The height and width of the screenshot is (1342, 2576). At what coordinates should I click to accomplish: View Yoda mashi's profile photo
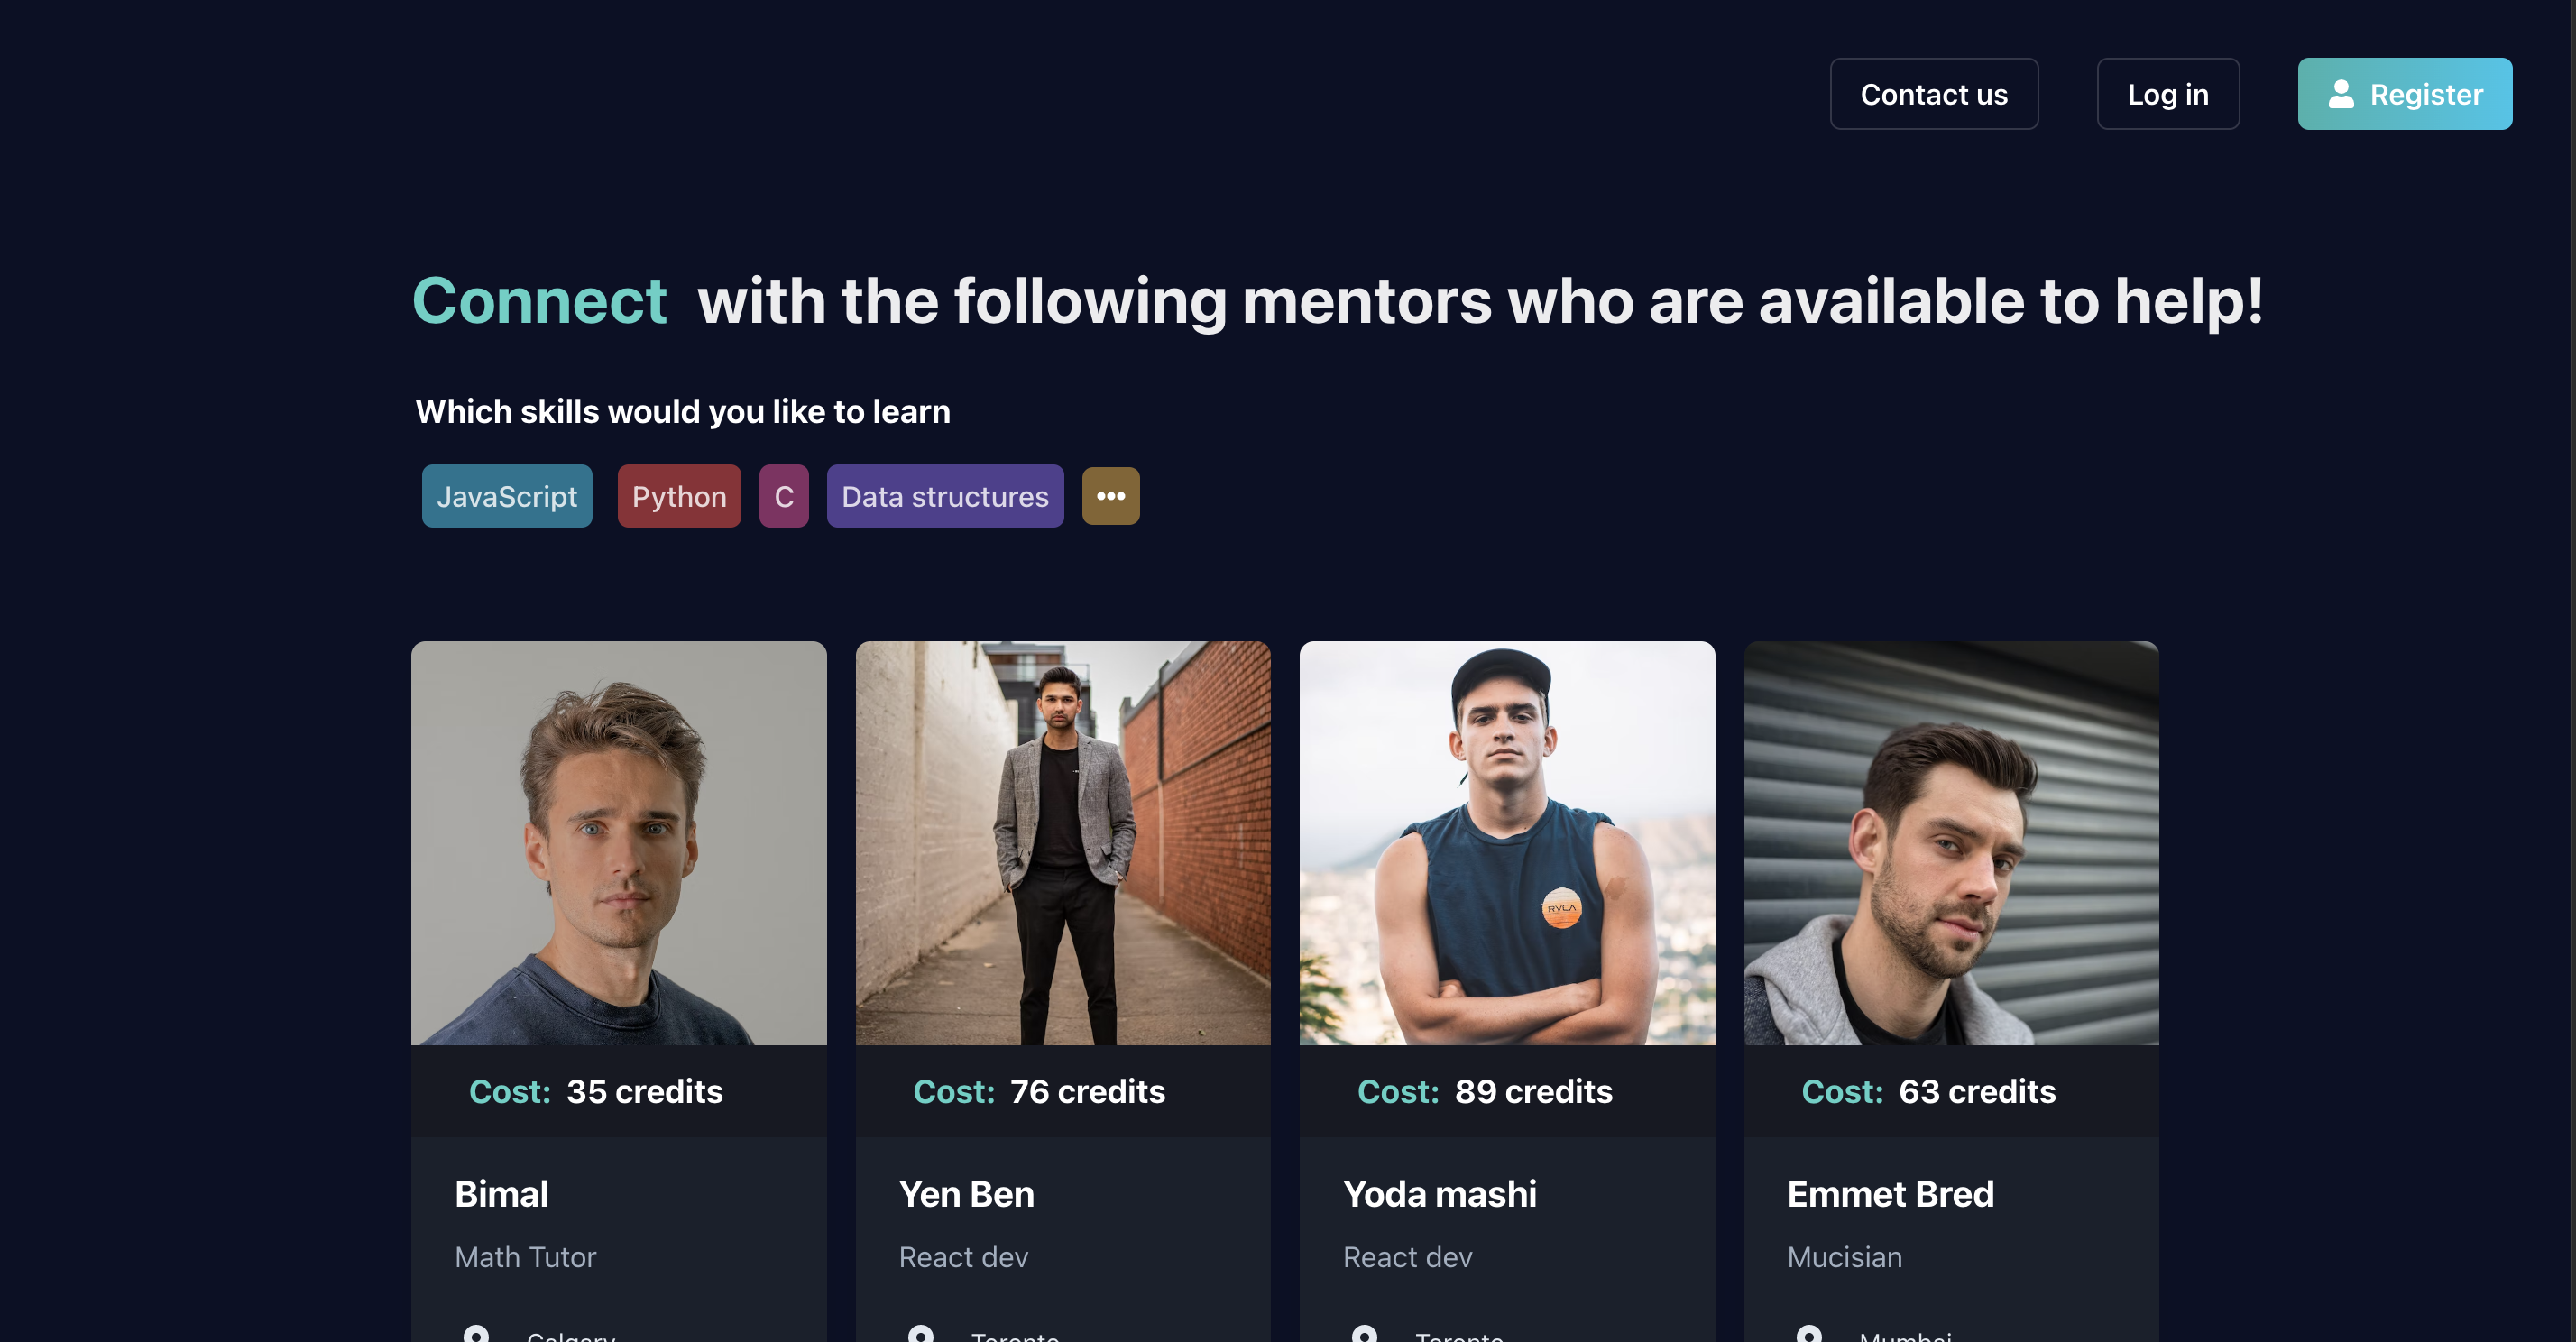point(1507,843)
